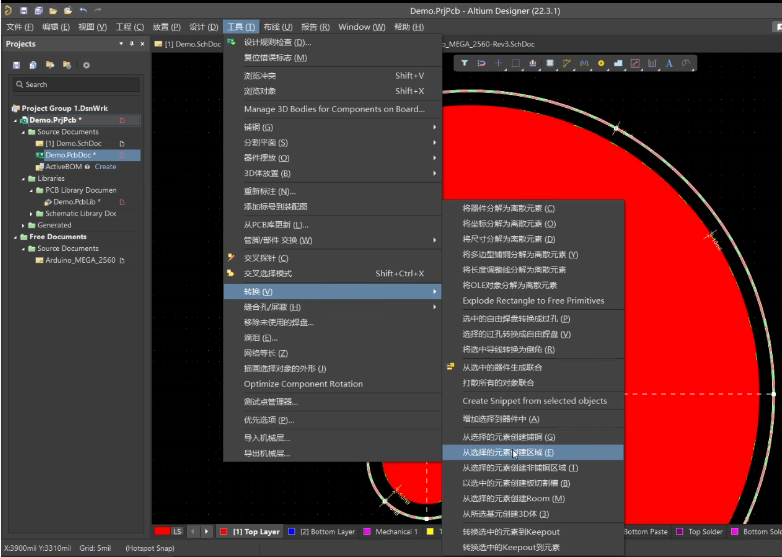Viewport: 782px width, 557px height.
Task: Click Projects panel save document icon
Action: point(16,65)
